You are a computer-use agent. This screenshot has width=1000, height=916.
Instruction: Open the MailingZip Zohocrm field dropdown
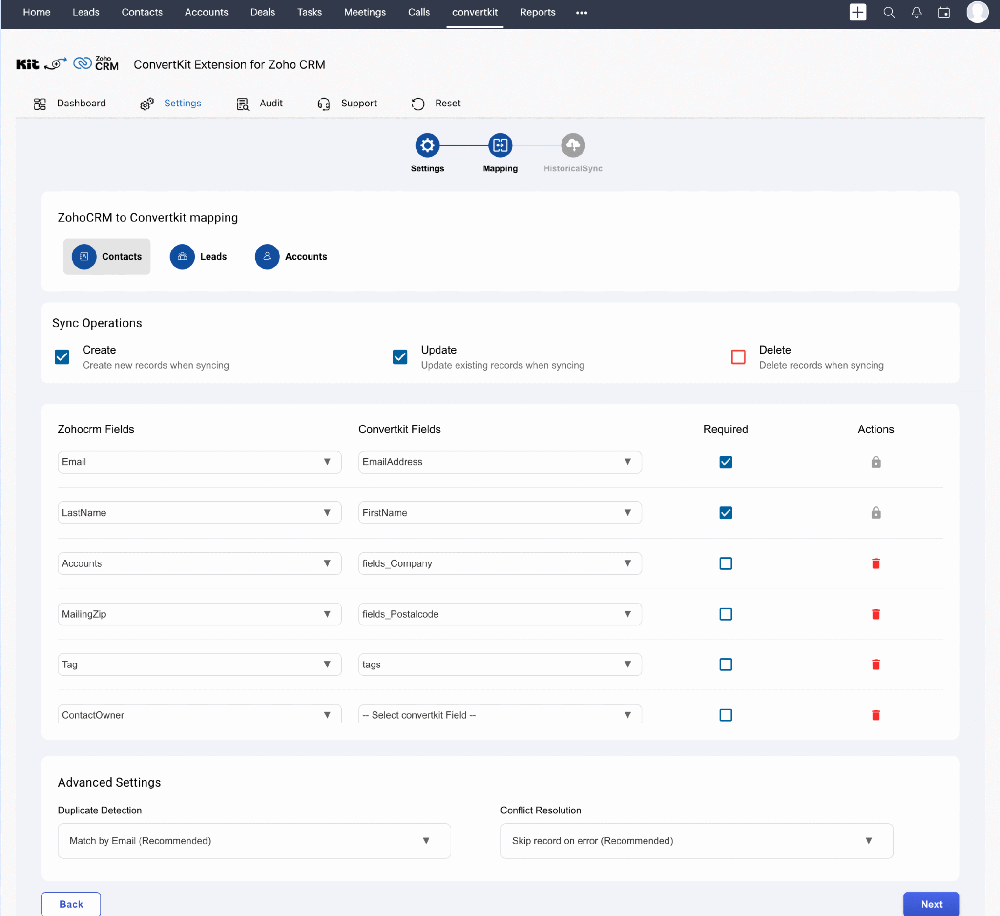tap(200, 614)
